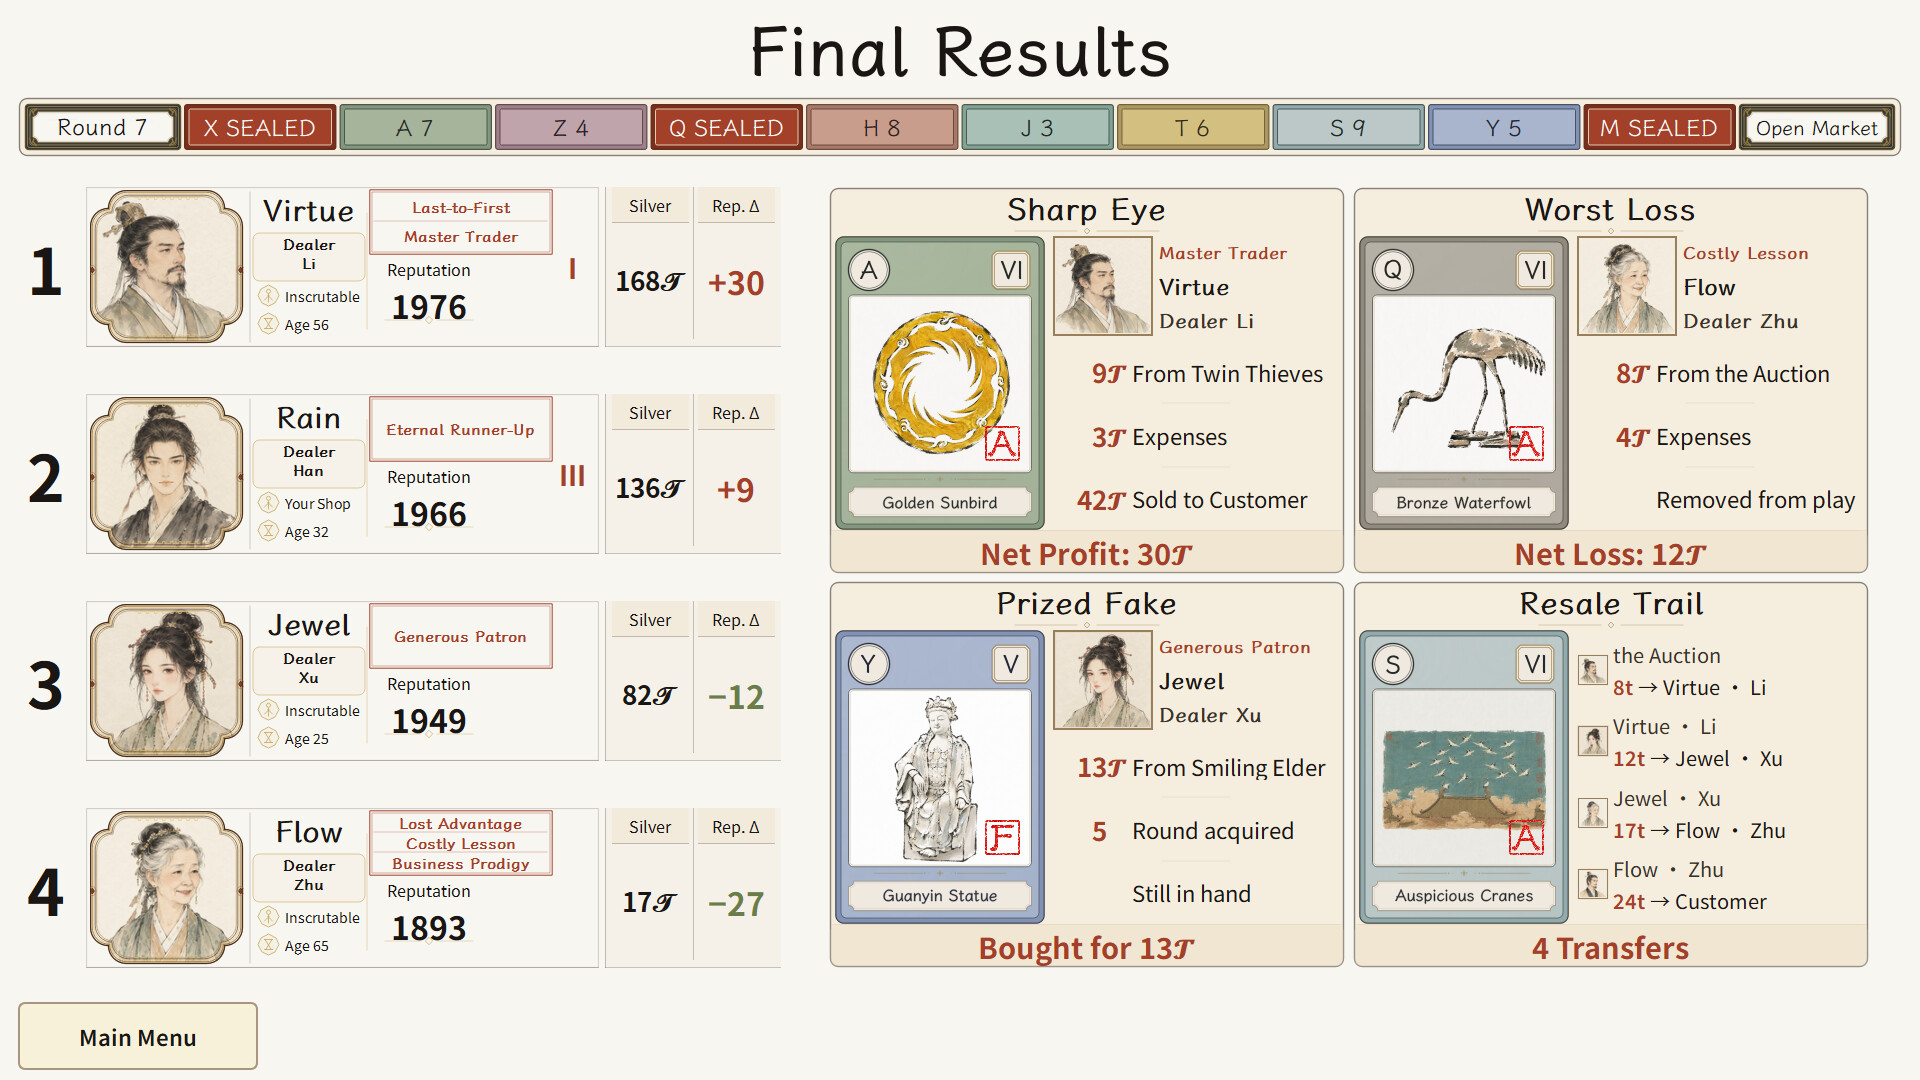The image size is (1920, 1080).
Task: Click the Inscrutable icon in Virtue's row
Action: 269,296
